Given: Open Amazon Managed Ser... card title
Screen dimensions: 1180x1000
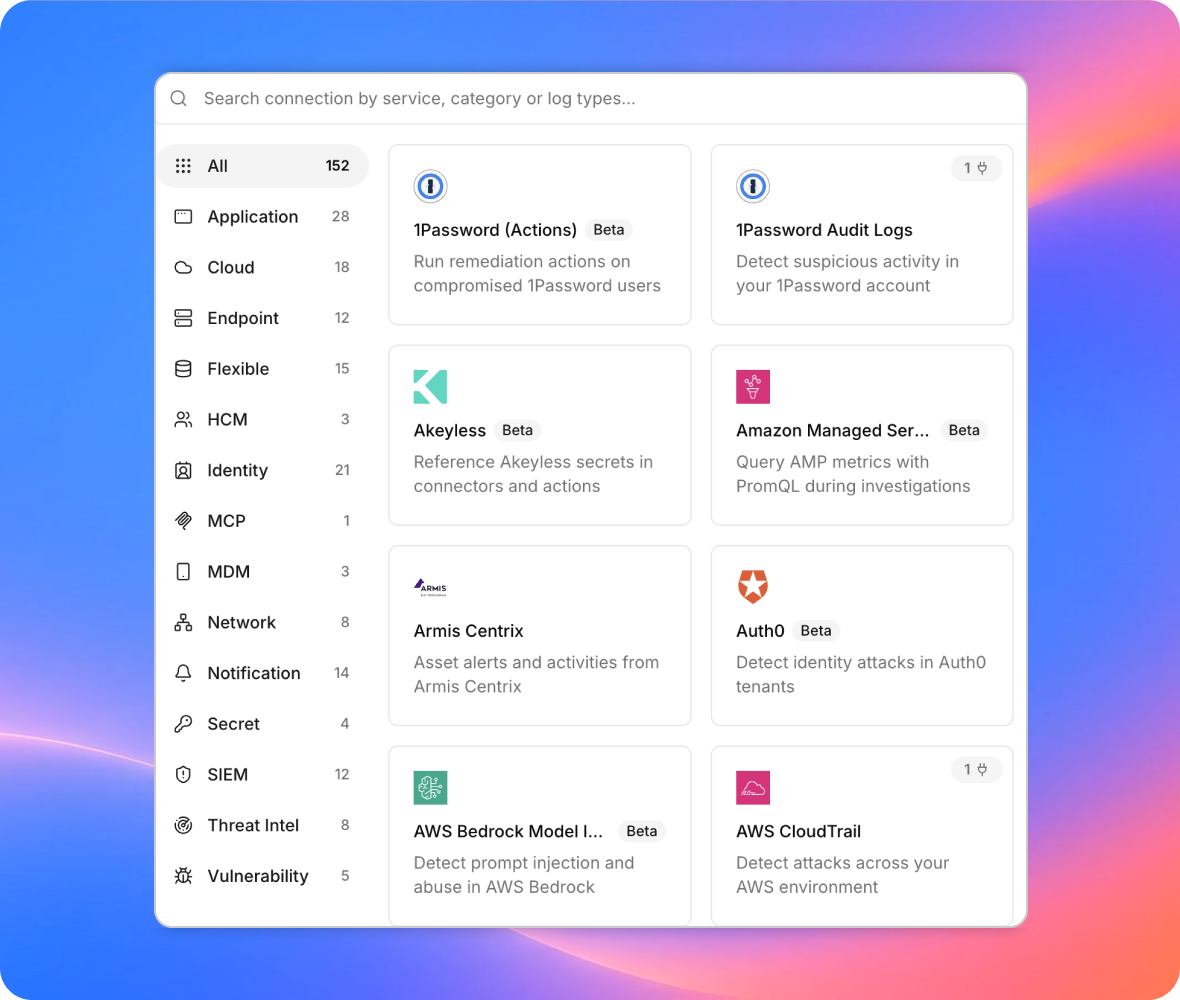Looking at the screenshot, I should tap(832, 430).
